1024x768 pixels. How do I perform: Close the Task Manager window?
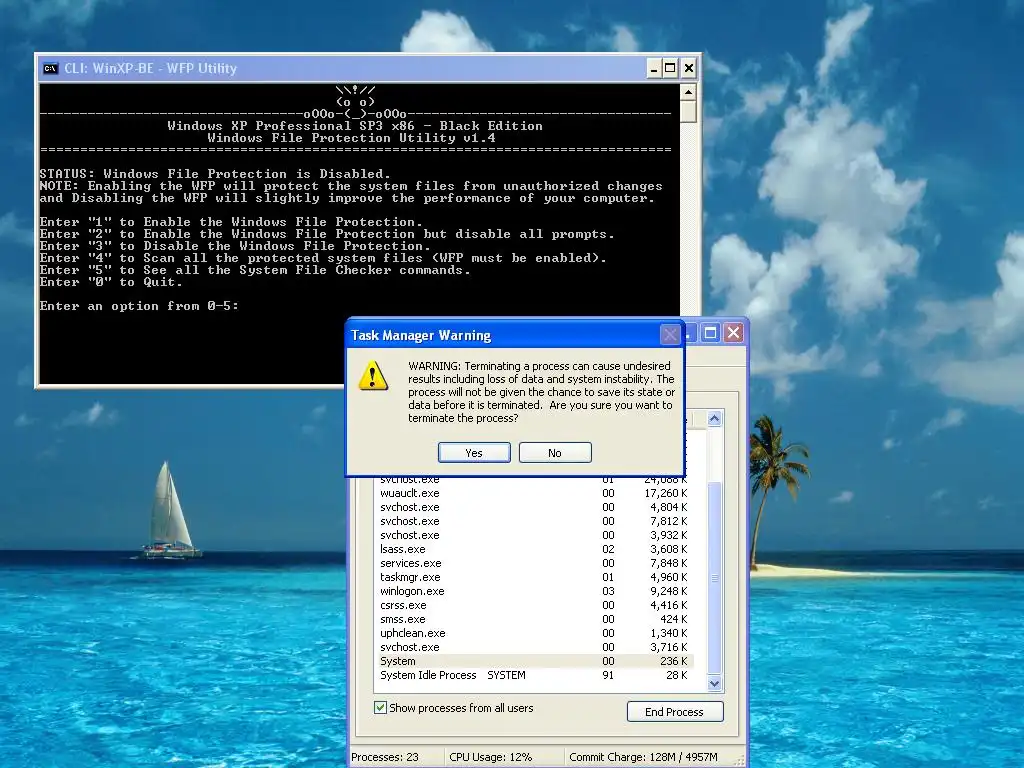tap(733, 333)
